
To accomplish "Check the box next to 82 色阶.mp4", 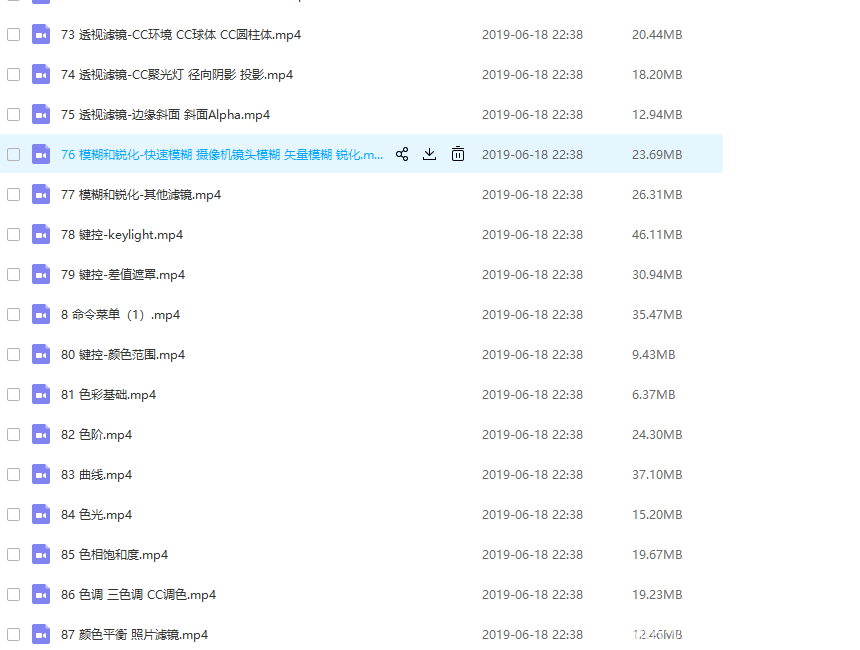I will (x=13, y=434).
